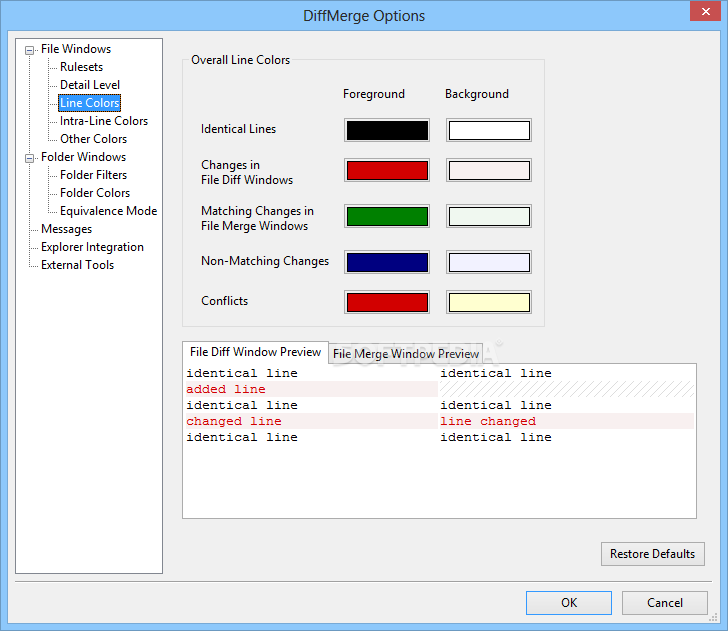Set Conflicts foreground red swatch

387,302
